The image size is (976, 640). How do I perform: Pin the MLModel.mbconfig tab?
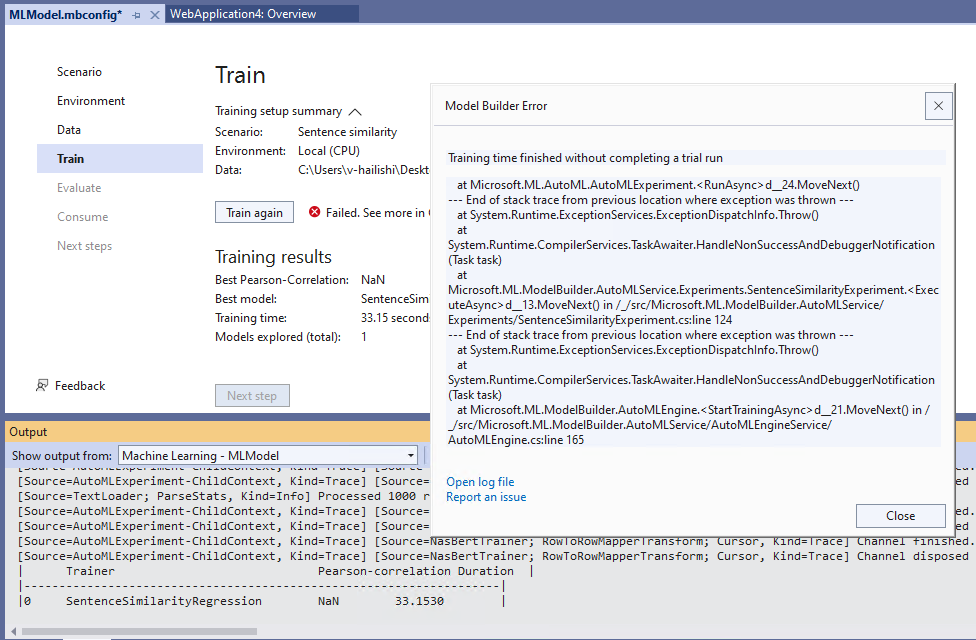pos(136,15)
